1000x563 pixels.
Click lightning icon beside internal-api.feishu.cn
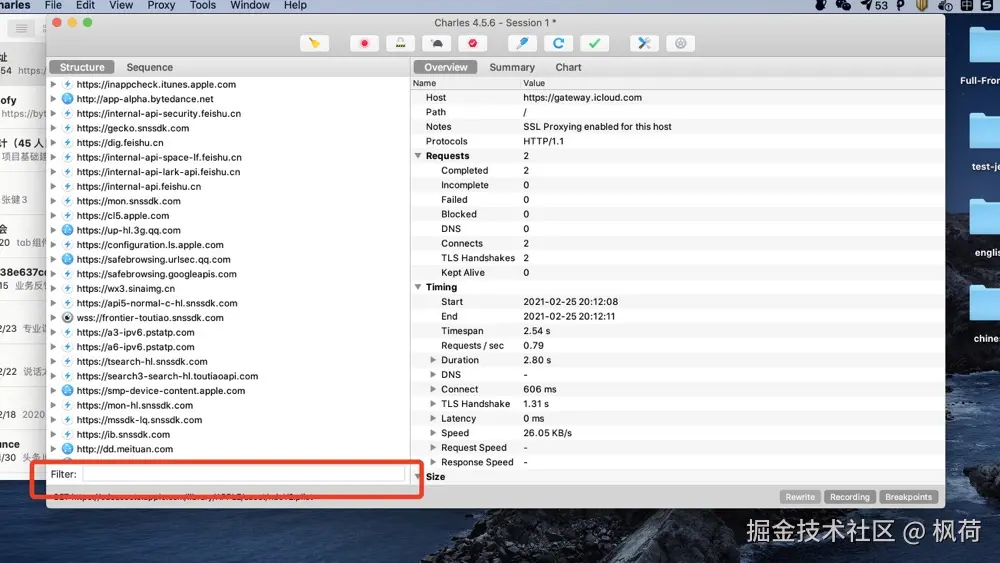coord(67,186)
